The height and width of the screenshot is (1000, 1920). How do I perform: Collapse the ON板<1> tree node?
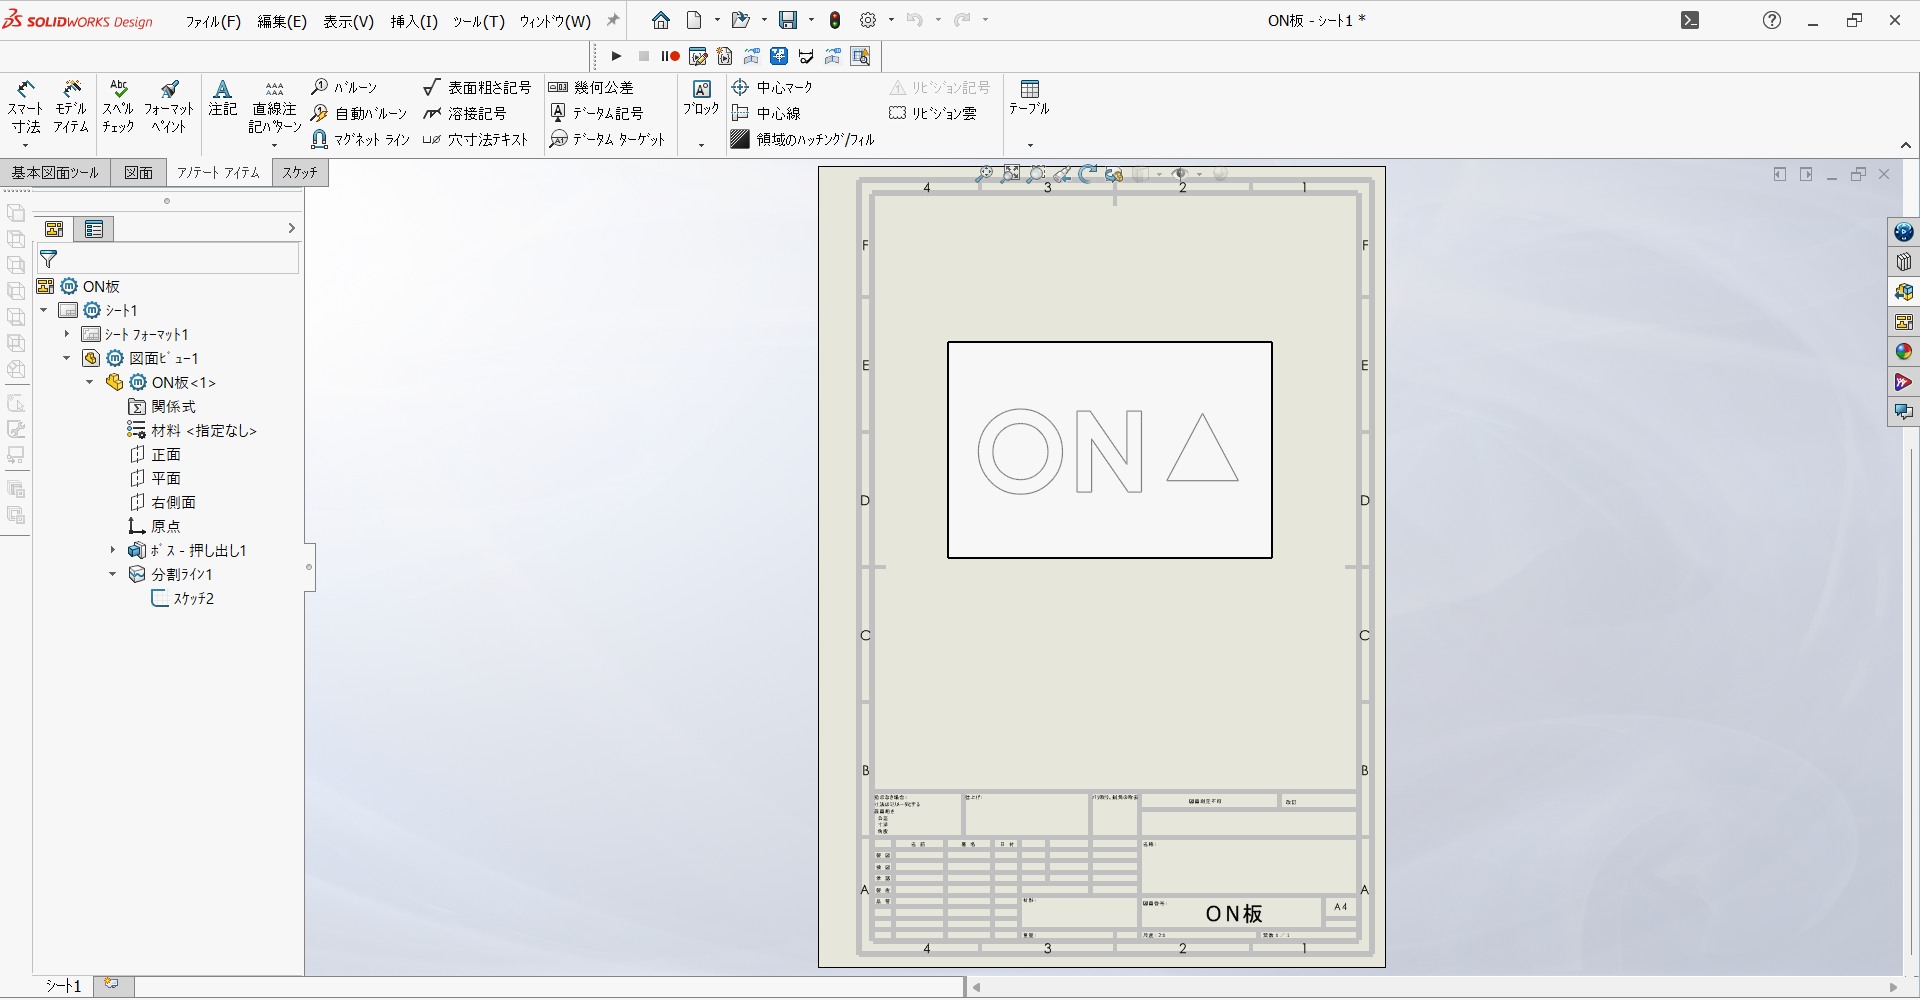(90, 383)
